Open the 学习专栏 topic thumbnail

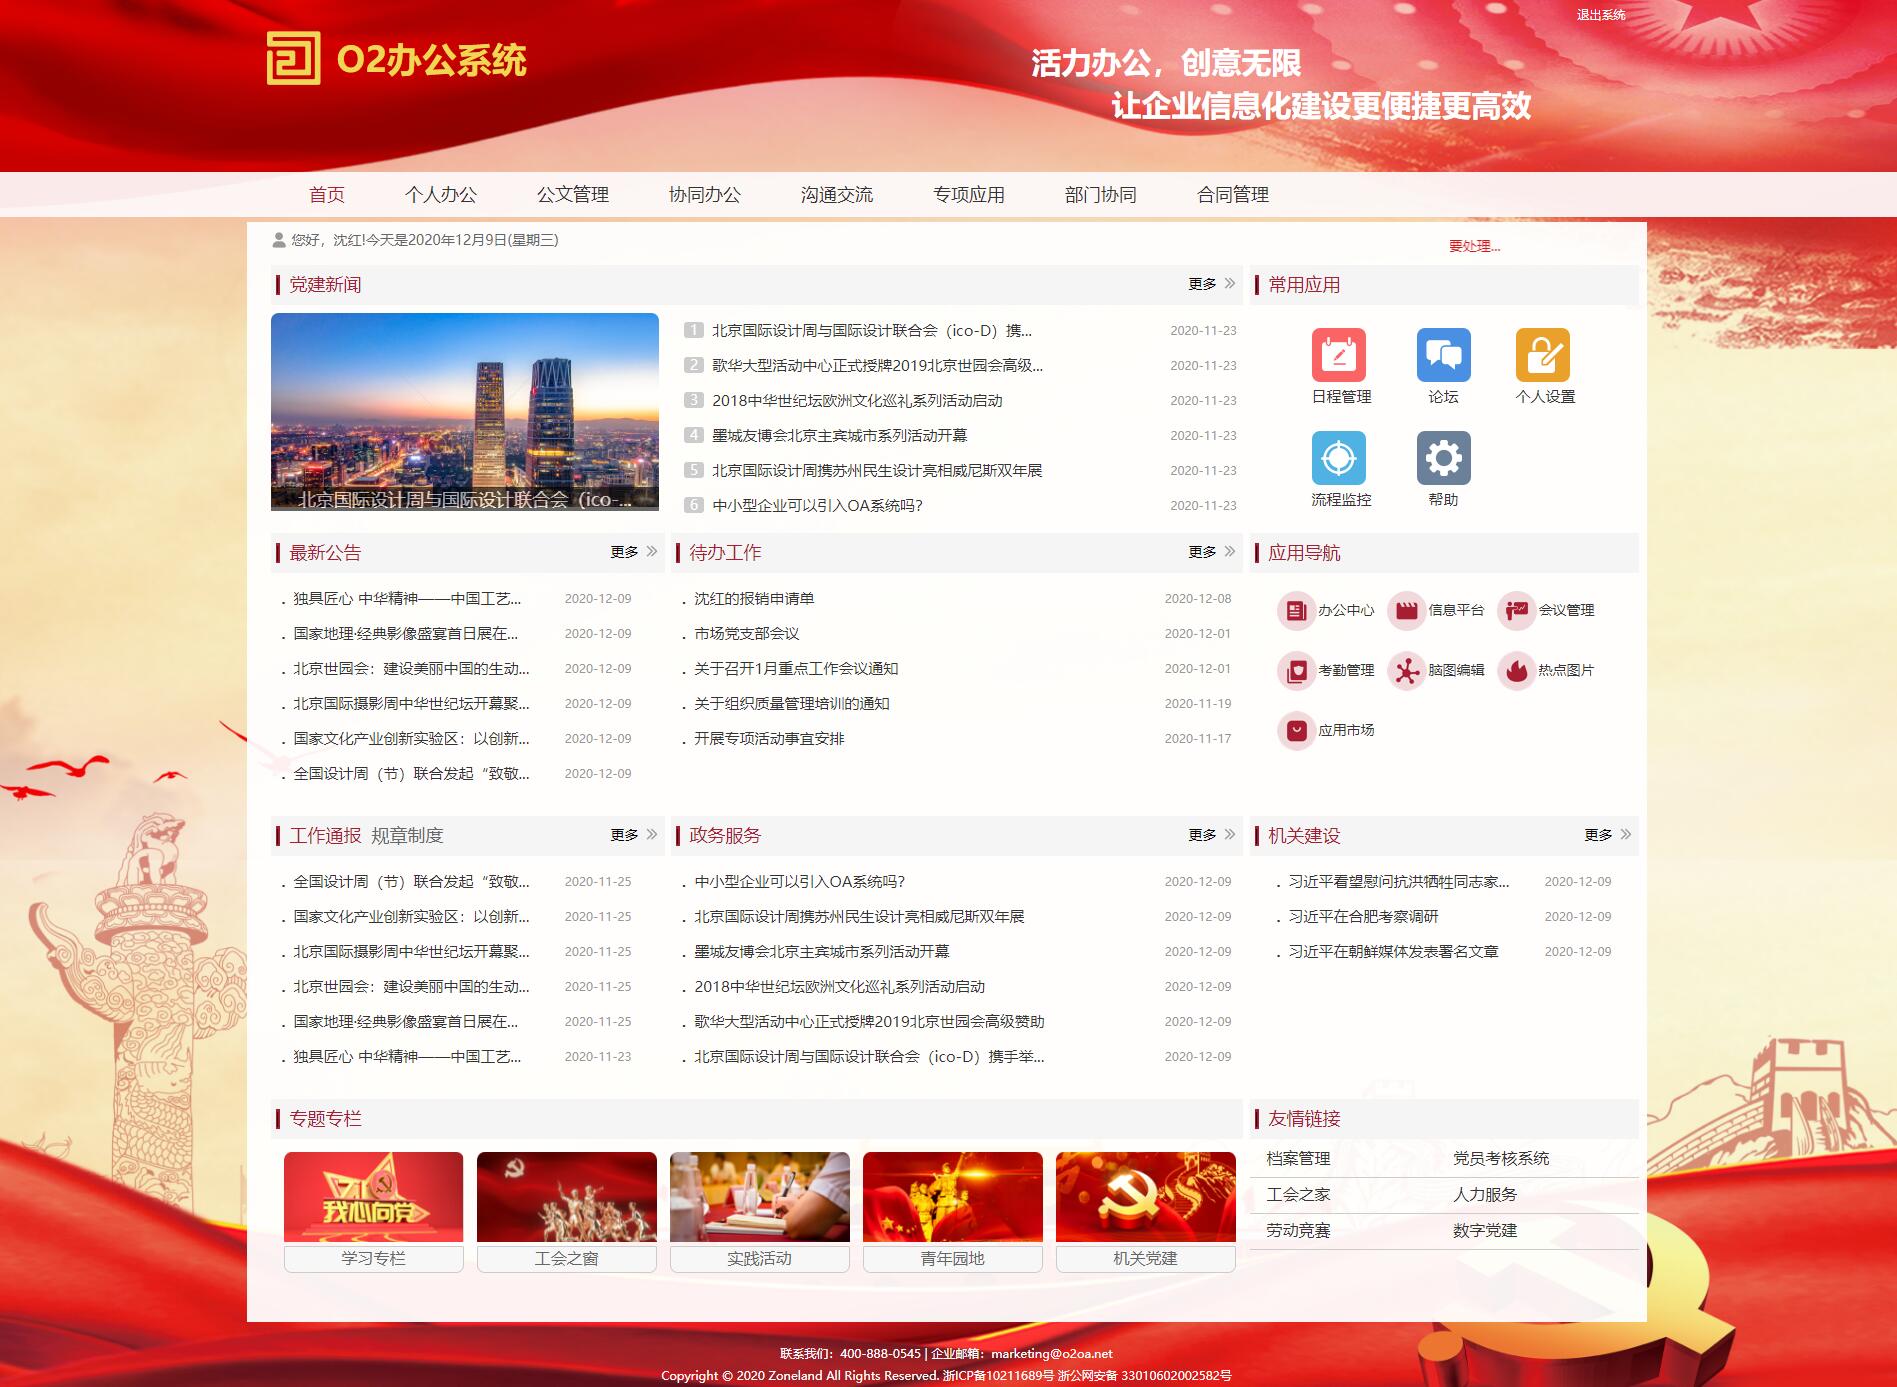tap(373, 1197)
